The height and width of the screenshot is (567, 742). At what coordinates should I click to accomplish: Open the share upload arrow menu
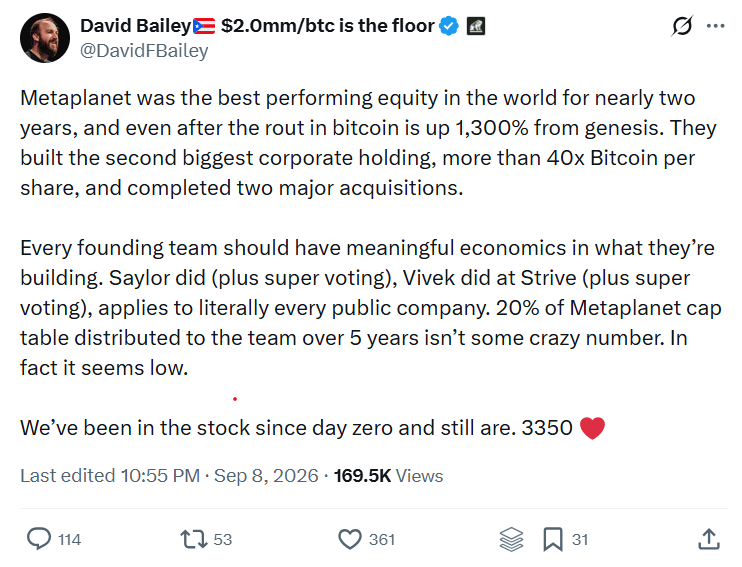[709, 539]
